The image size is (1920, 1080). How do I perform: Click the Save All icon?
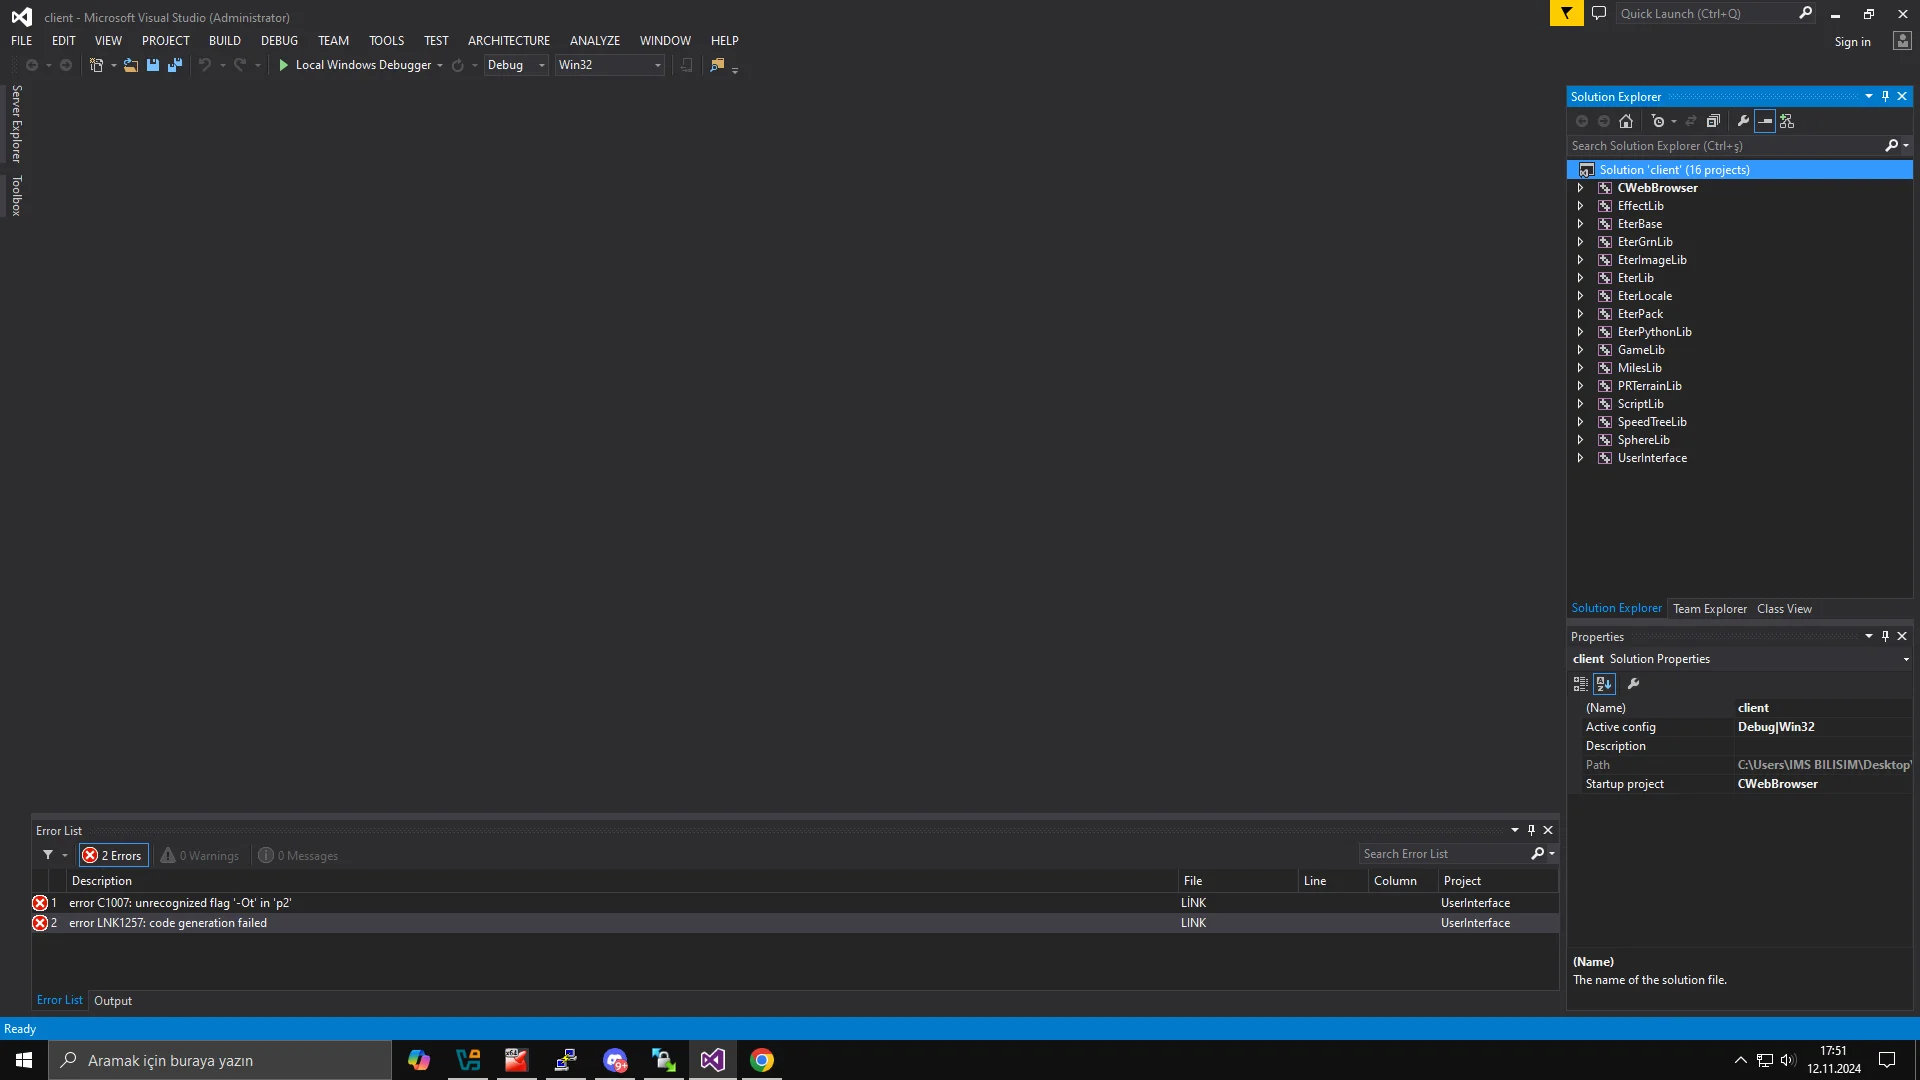tap(175, 65)
